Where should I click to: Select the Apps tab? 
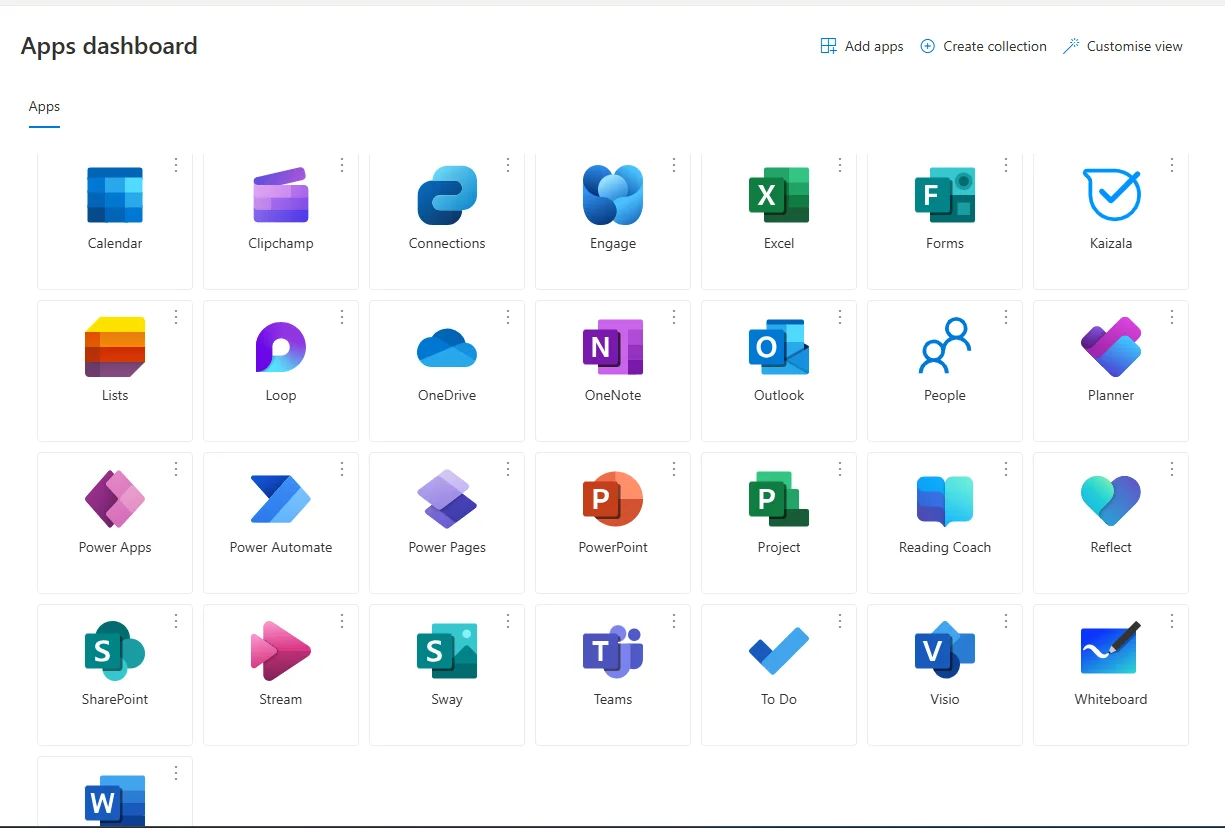(x=44, y=107)
